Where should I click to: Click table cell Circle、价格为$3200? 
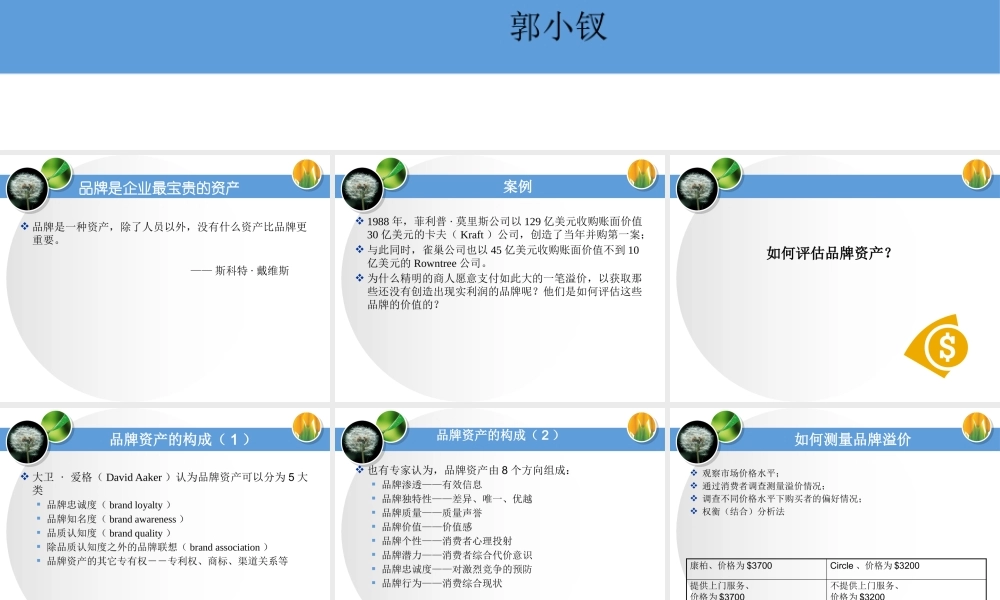[x=906, y=569]
